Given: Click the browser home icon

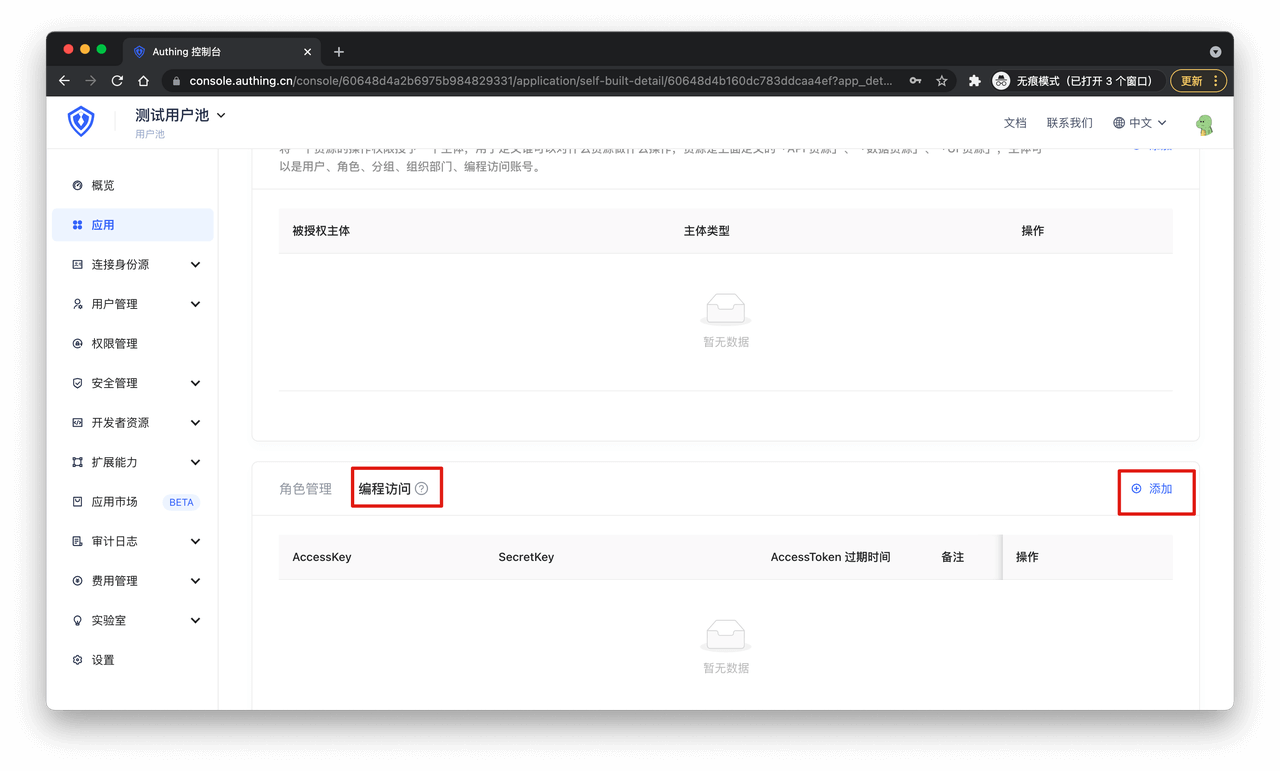Looking at the screenshot, I should click(x=144, y=81).
